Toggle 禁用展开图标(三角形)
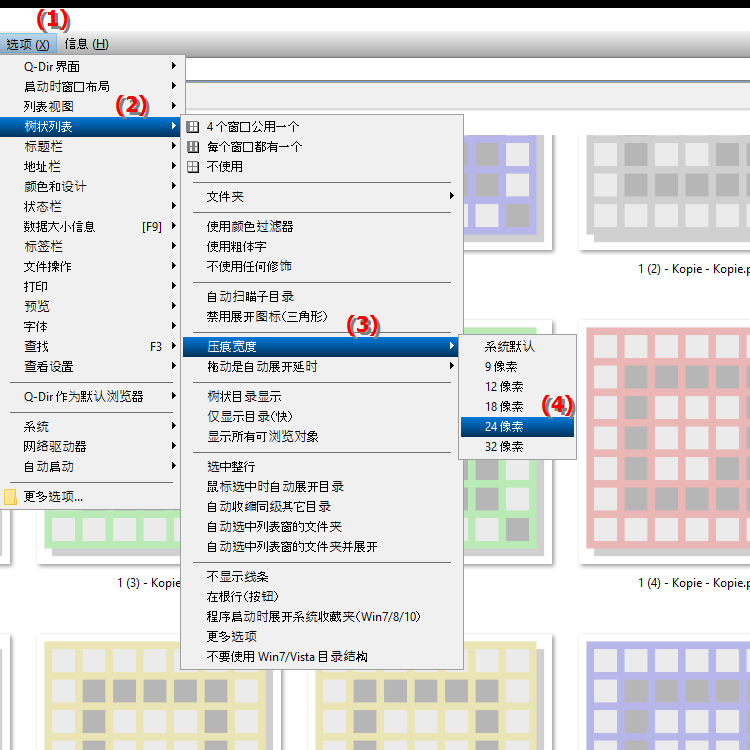 321,317
